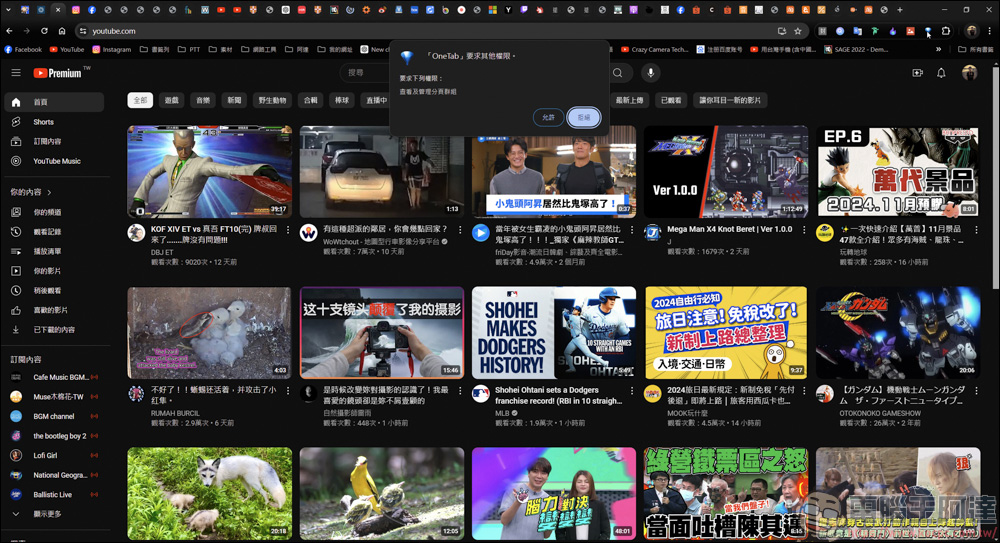1000x543 pixels.
Task: Click the YouTube search magnifier button
Action: point(618,73)
